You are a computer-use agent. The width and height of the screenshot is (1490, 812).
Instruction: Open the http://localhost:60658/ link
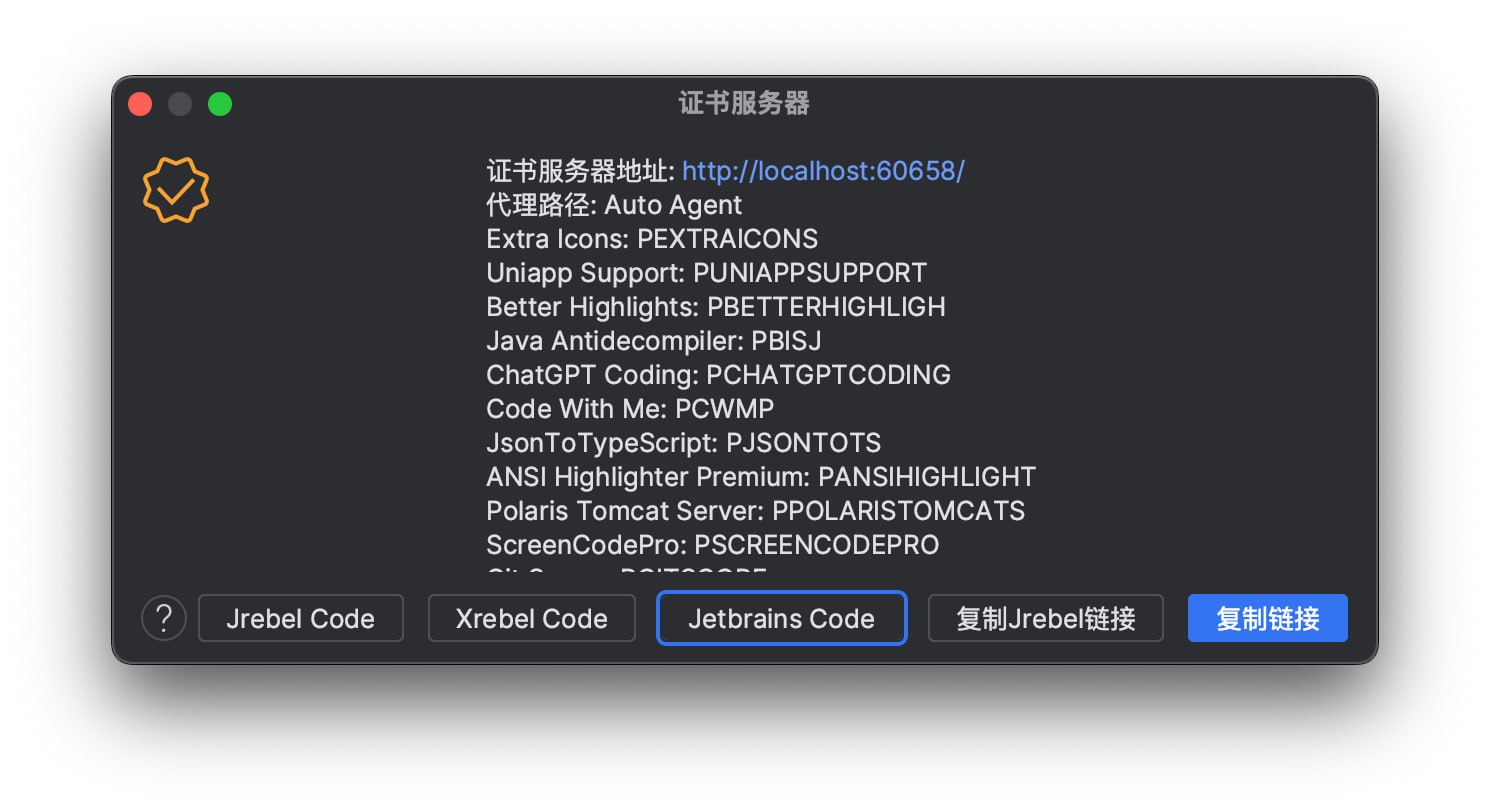pyautogui.click(x=823, y=171)
